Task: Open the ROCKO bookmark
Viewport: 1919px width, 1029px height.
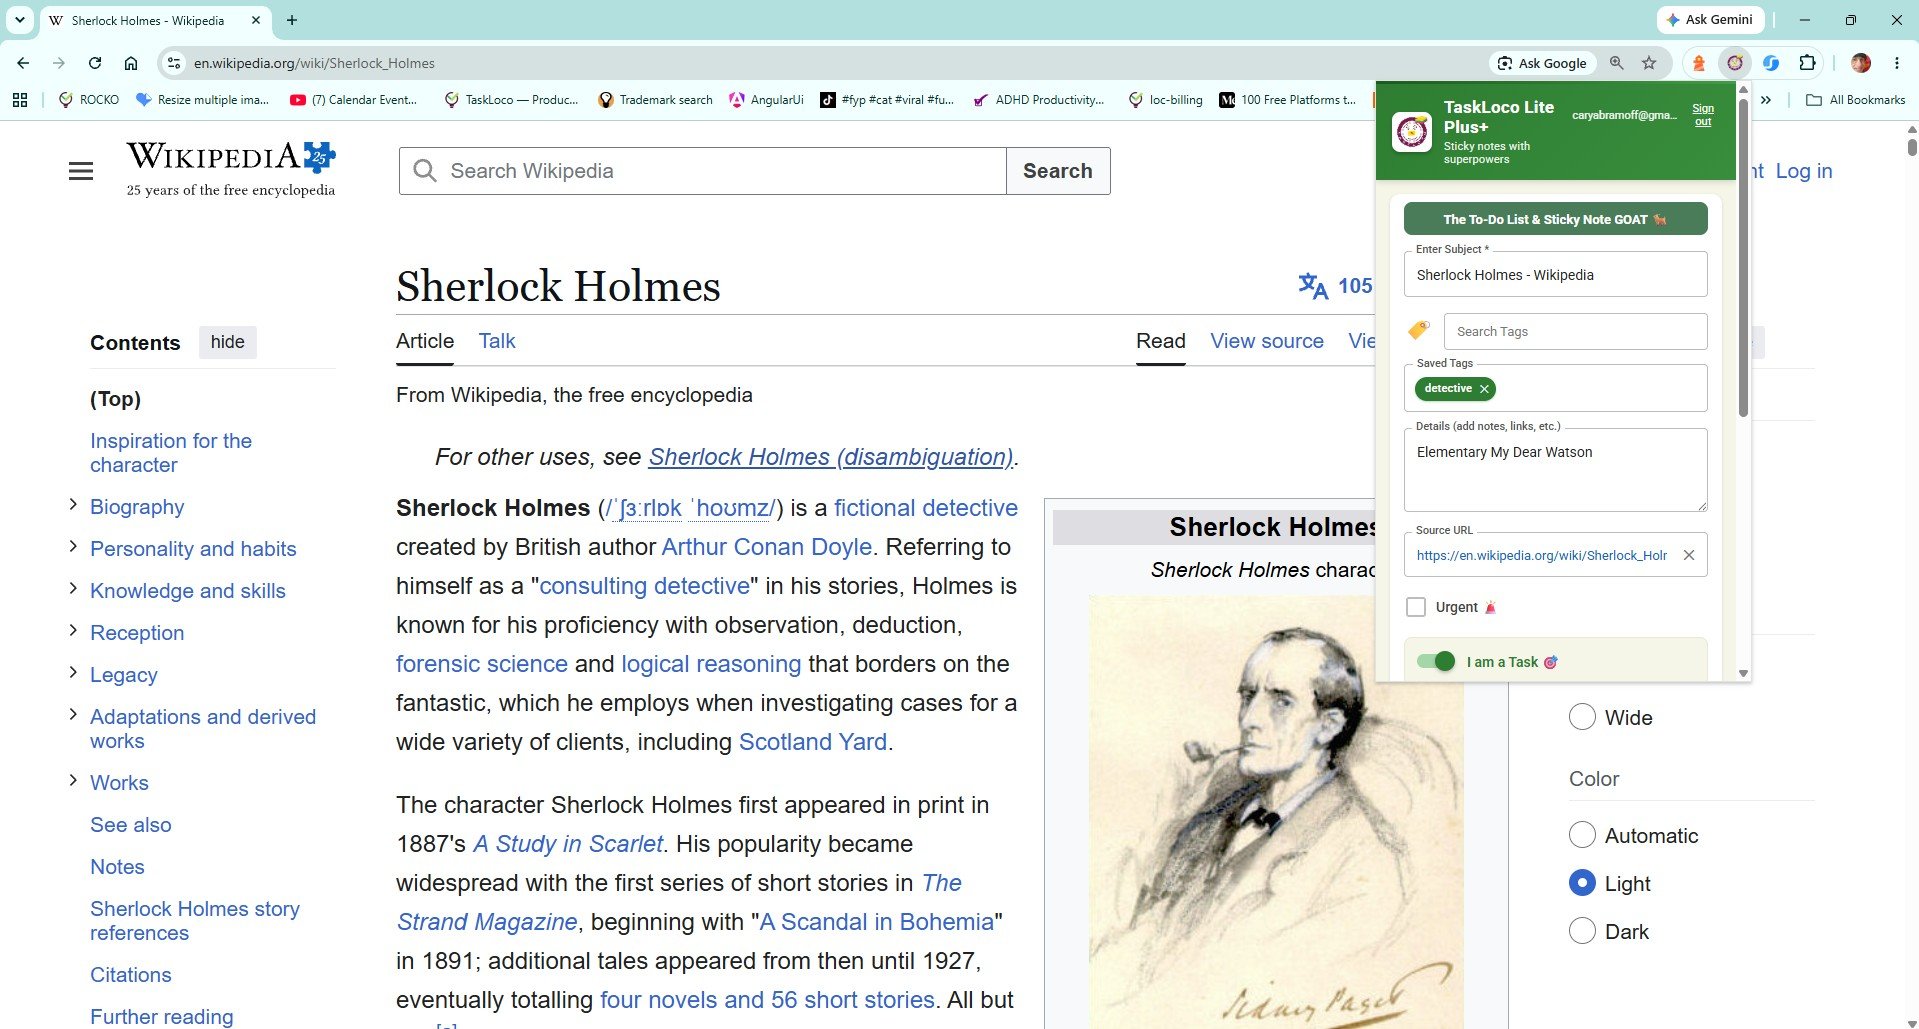Action: pos(89,100)
